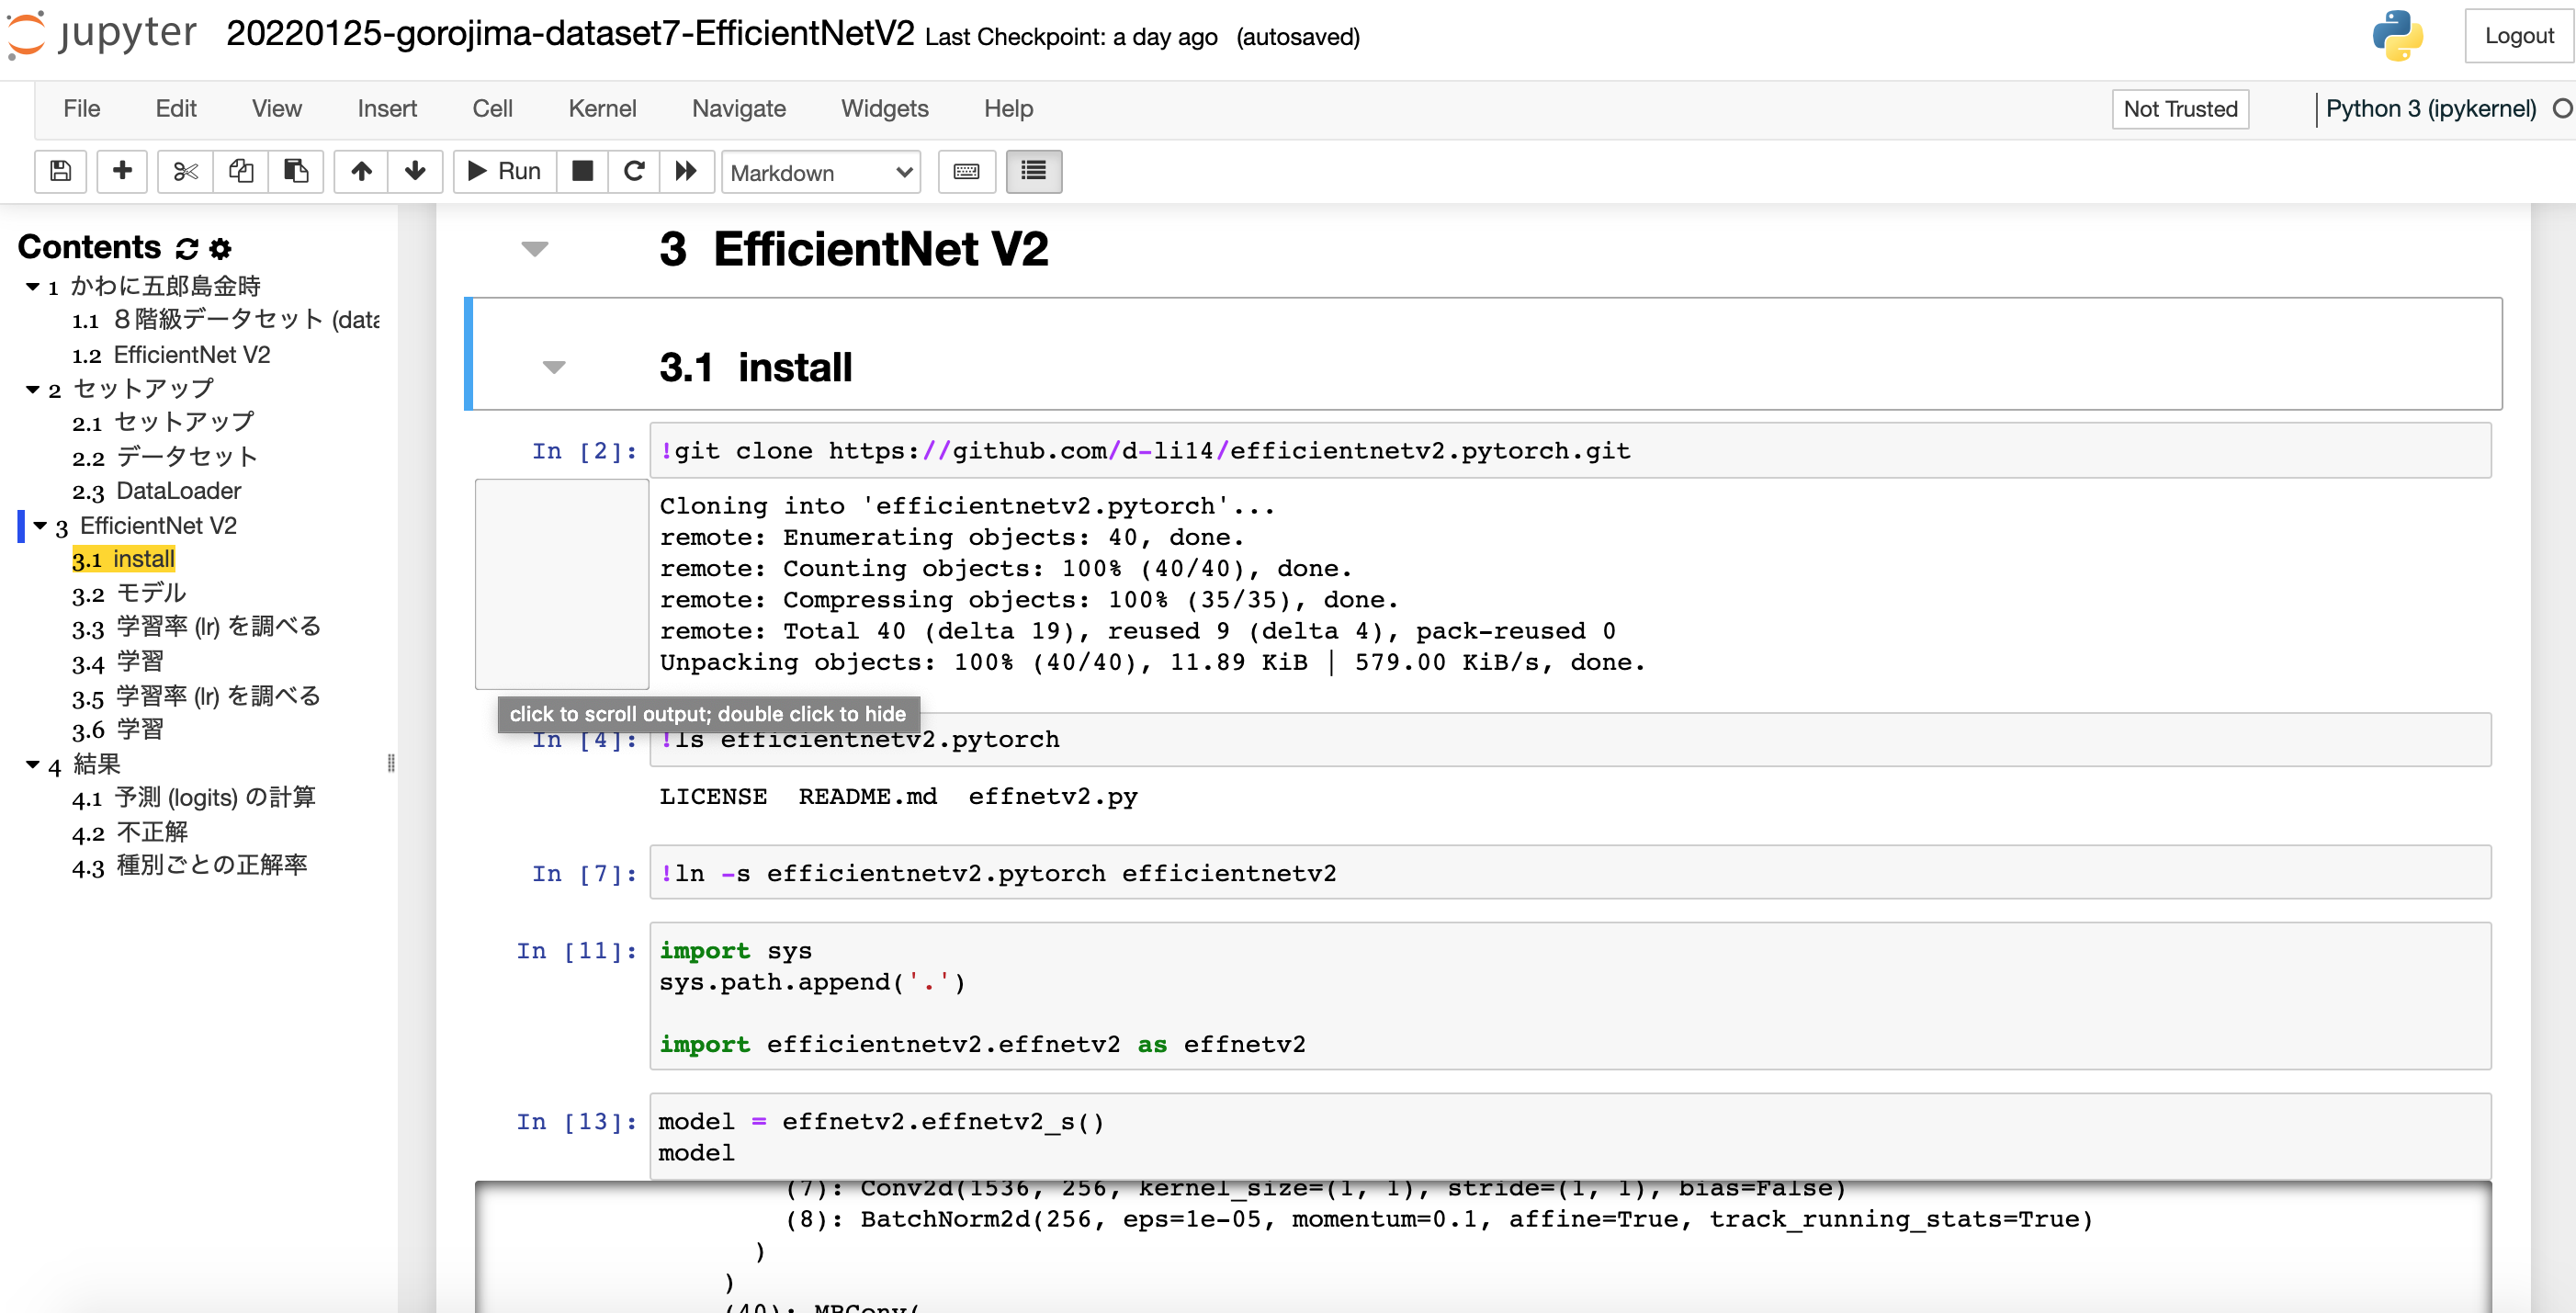
Task: Open the cell type Markdown dropdown
Action: tap(821, 172)
